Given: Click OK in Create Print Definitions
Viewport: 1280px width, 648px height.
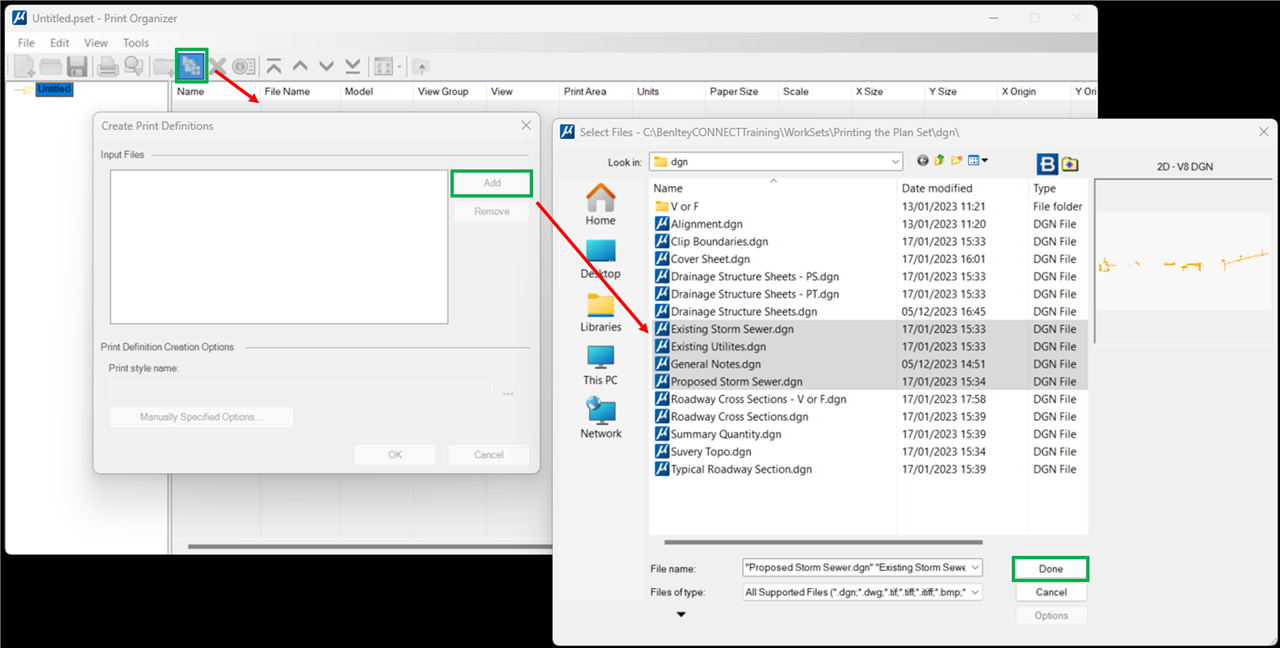Looking at the screenshot, I should pyautogui.click(x=395, y=455).
